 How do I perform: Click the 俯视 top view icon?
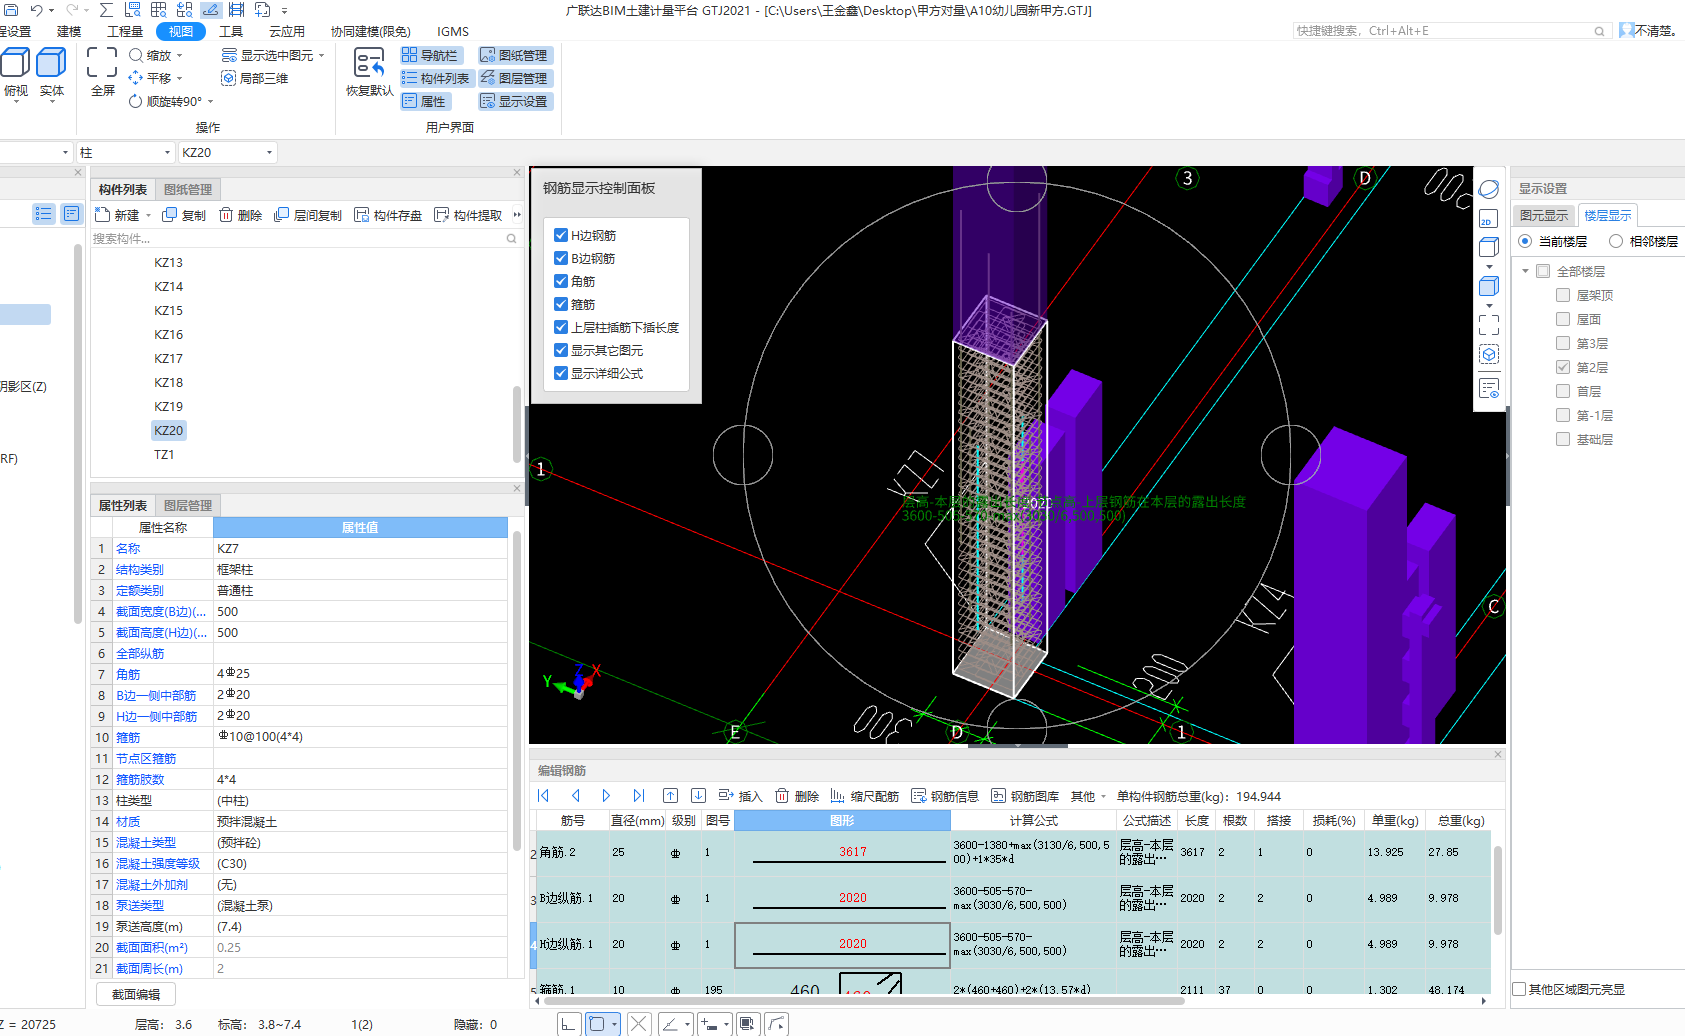pyautogui.click(x=15, y=62)
